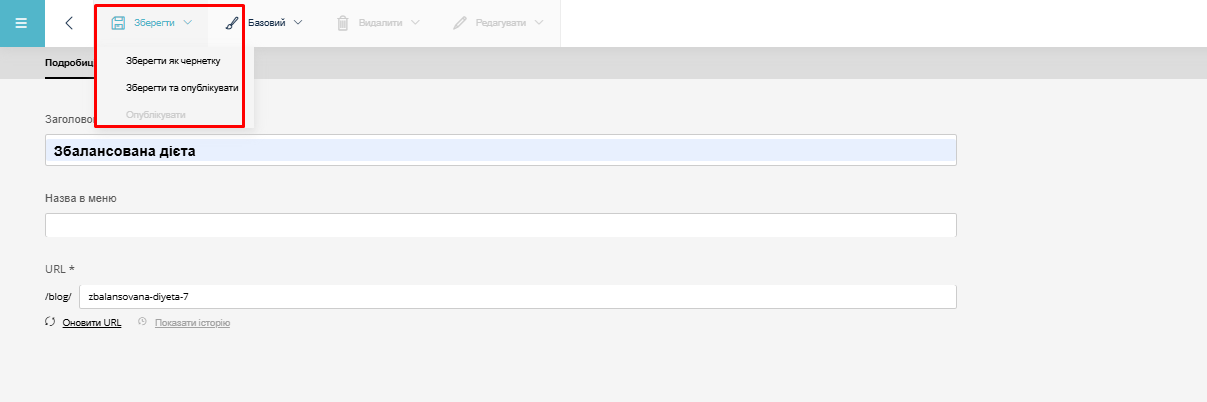The height and width of the screenshot is (402, 1207).
Task: Switch to the Подробиці tab
Action: (70, 62)
